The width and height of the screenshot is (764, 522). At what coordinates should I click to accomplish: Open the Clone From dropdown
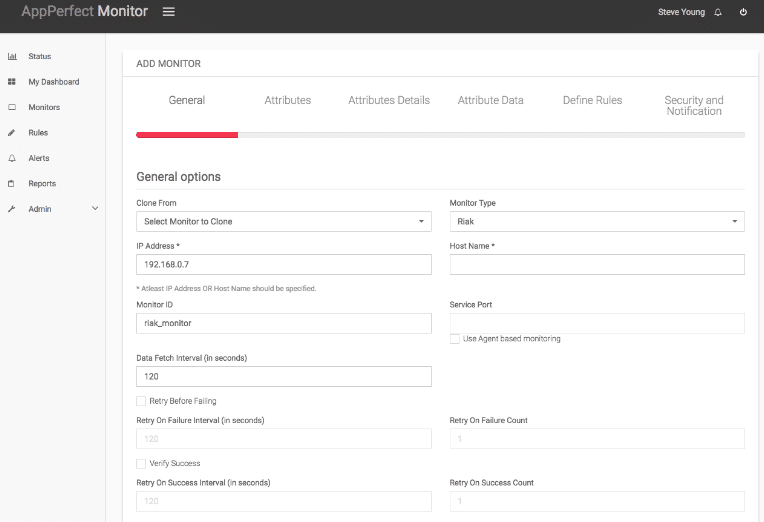point(284,221)
